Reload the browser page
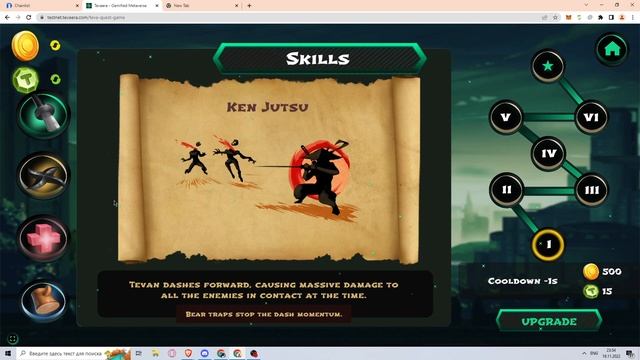 point(29,18)
